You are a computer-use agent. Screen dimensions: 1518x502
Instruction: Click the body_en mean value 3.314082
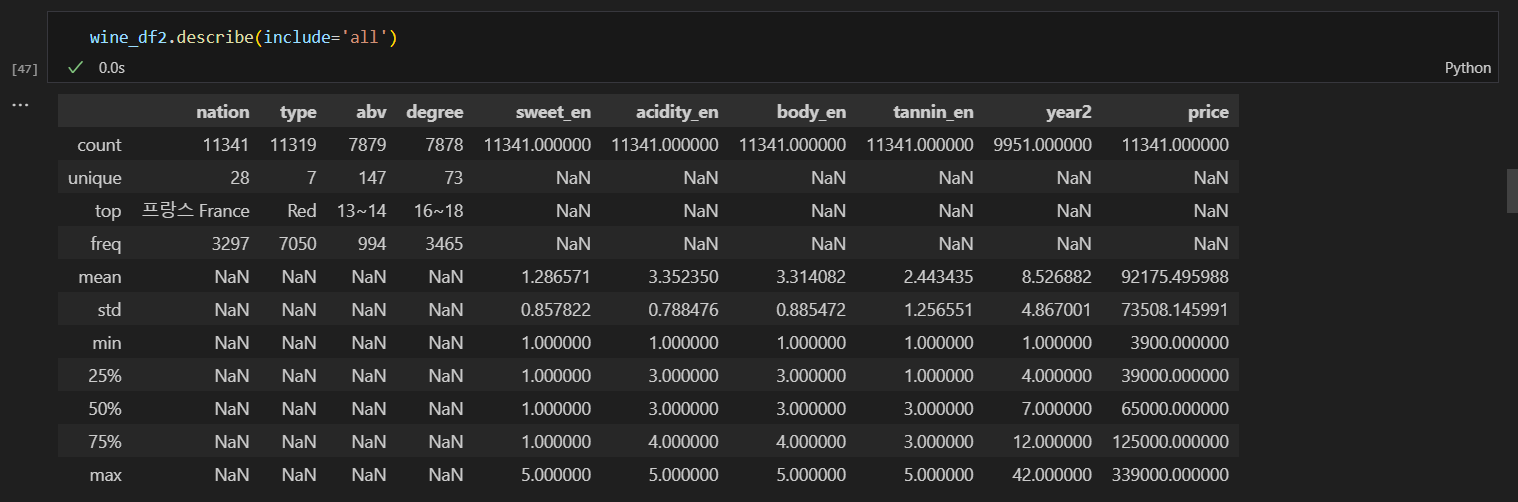811,277
